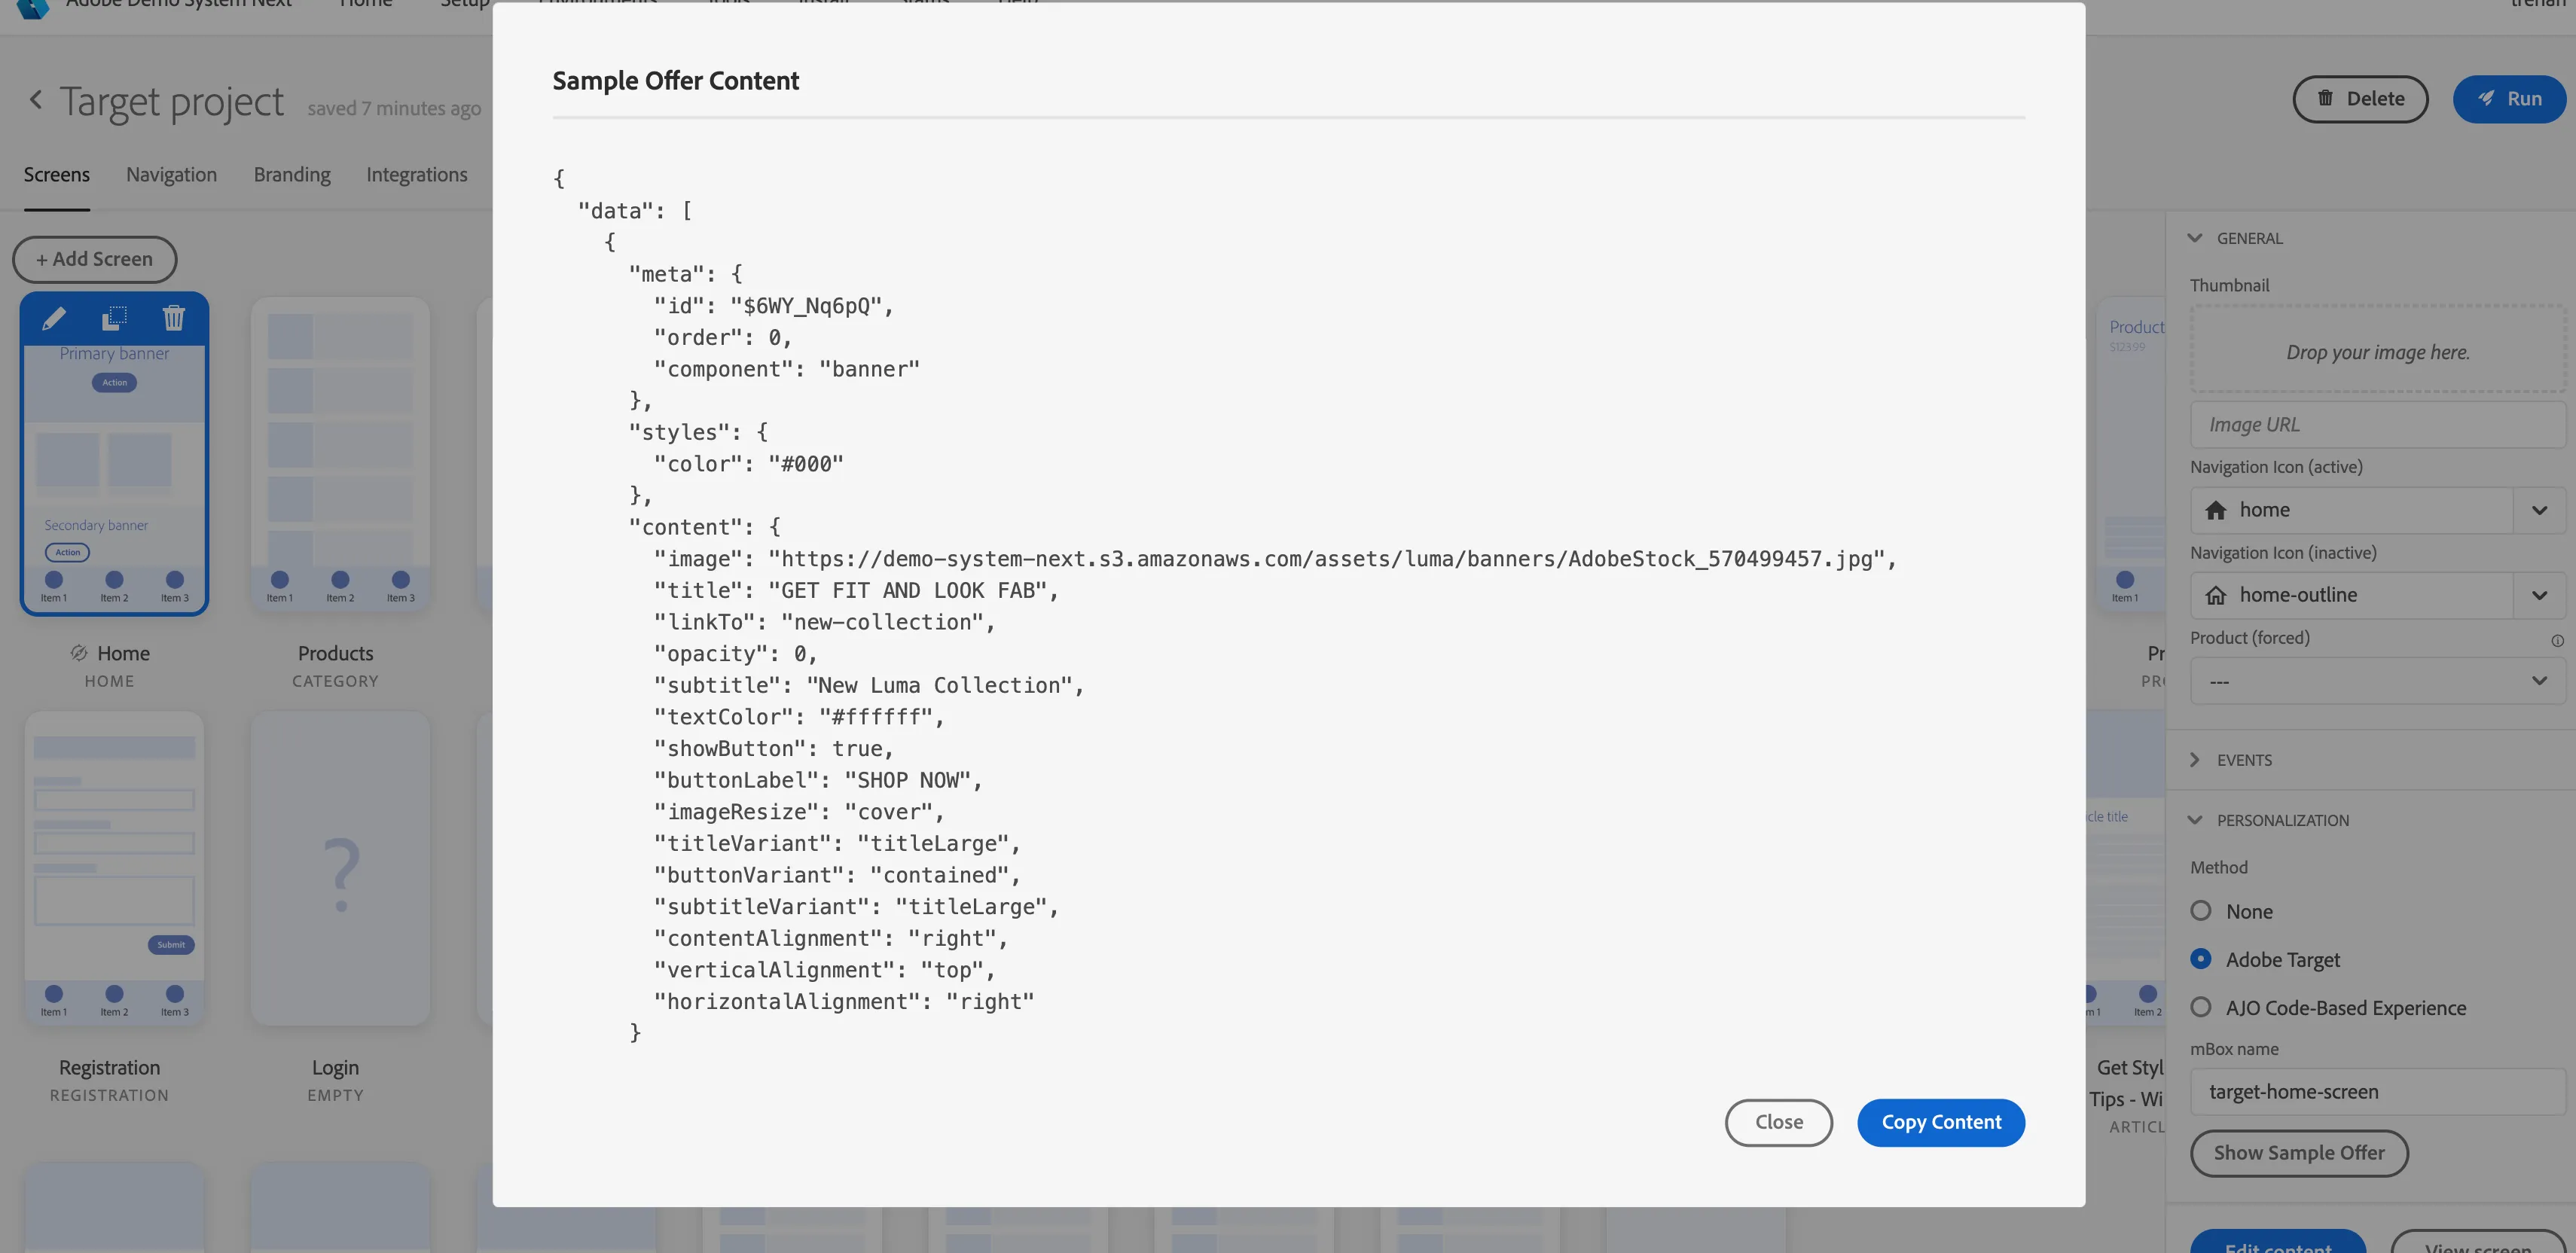This screenshot has height=1253, width=2576.
Task: Close the Sample Offer Content dialog
Action: (x=1779, y=1122)
